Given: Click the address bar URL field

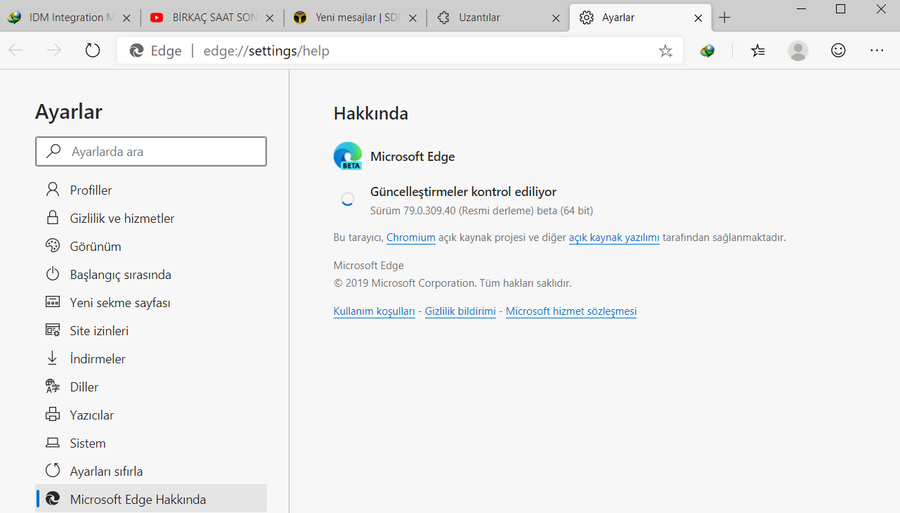Looking at the screenshot, I should coord(400,50).
